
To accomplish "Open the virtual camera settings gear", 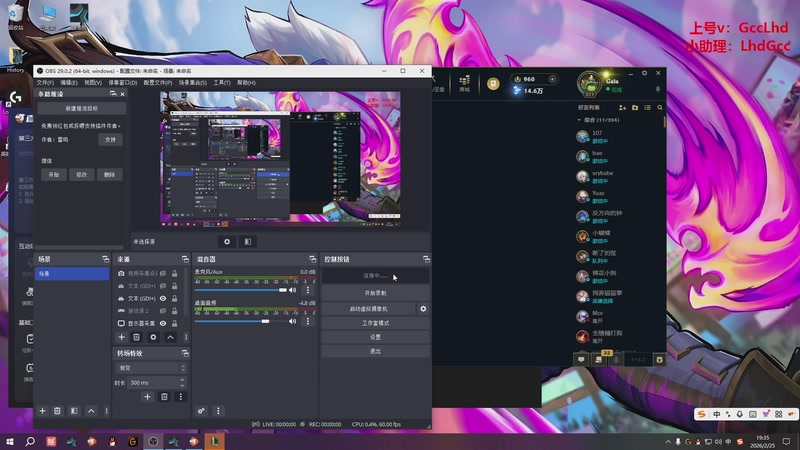I will pos(423,309).
